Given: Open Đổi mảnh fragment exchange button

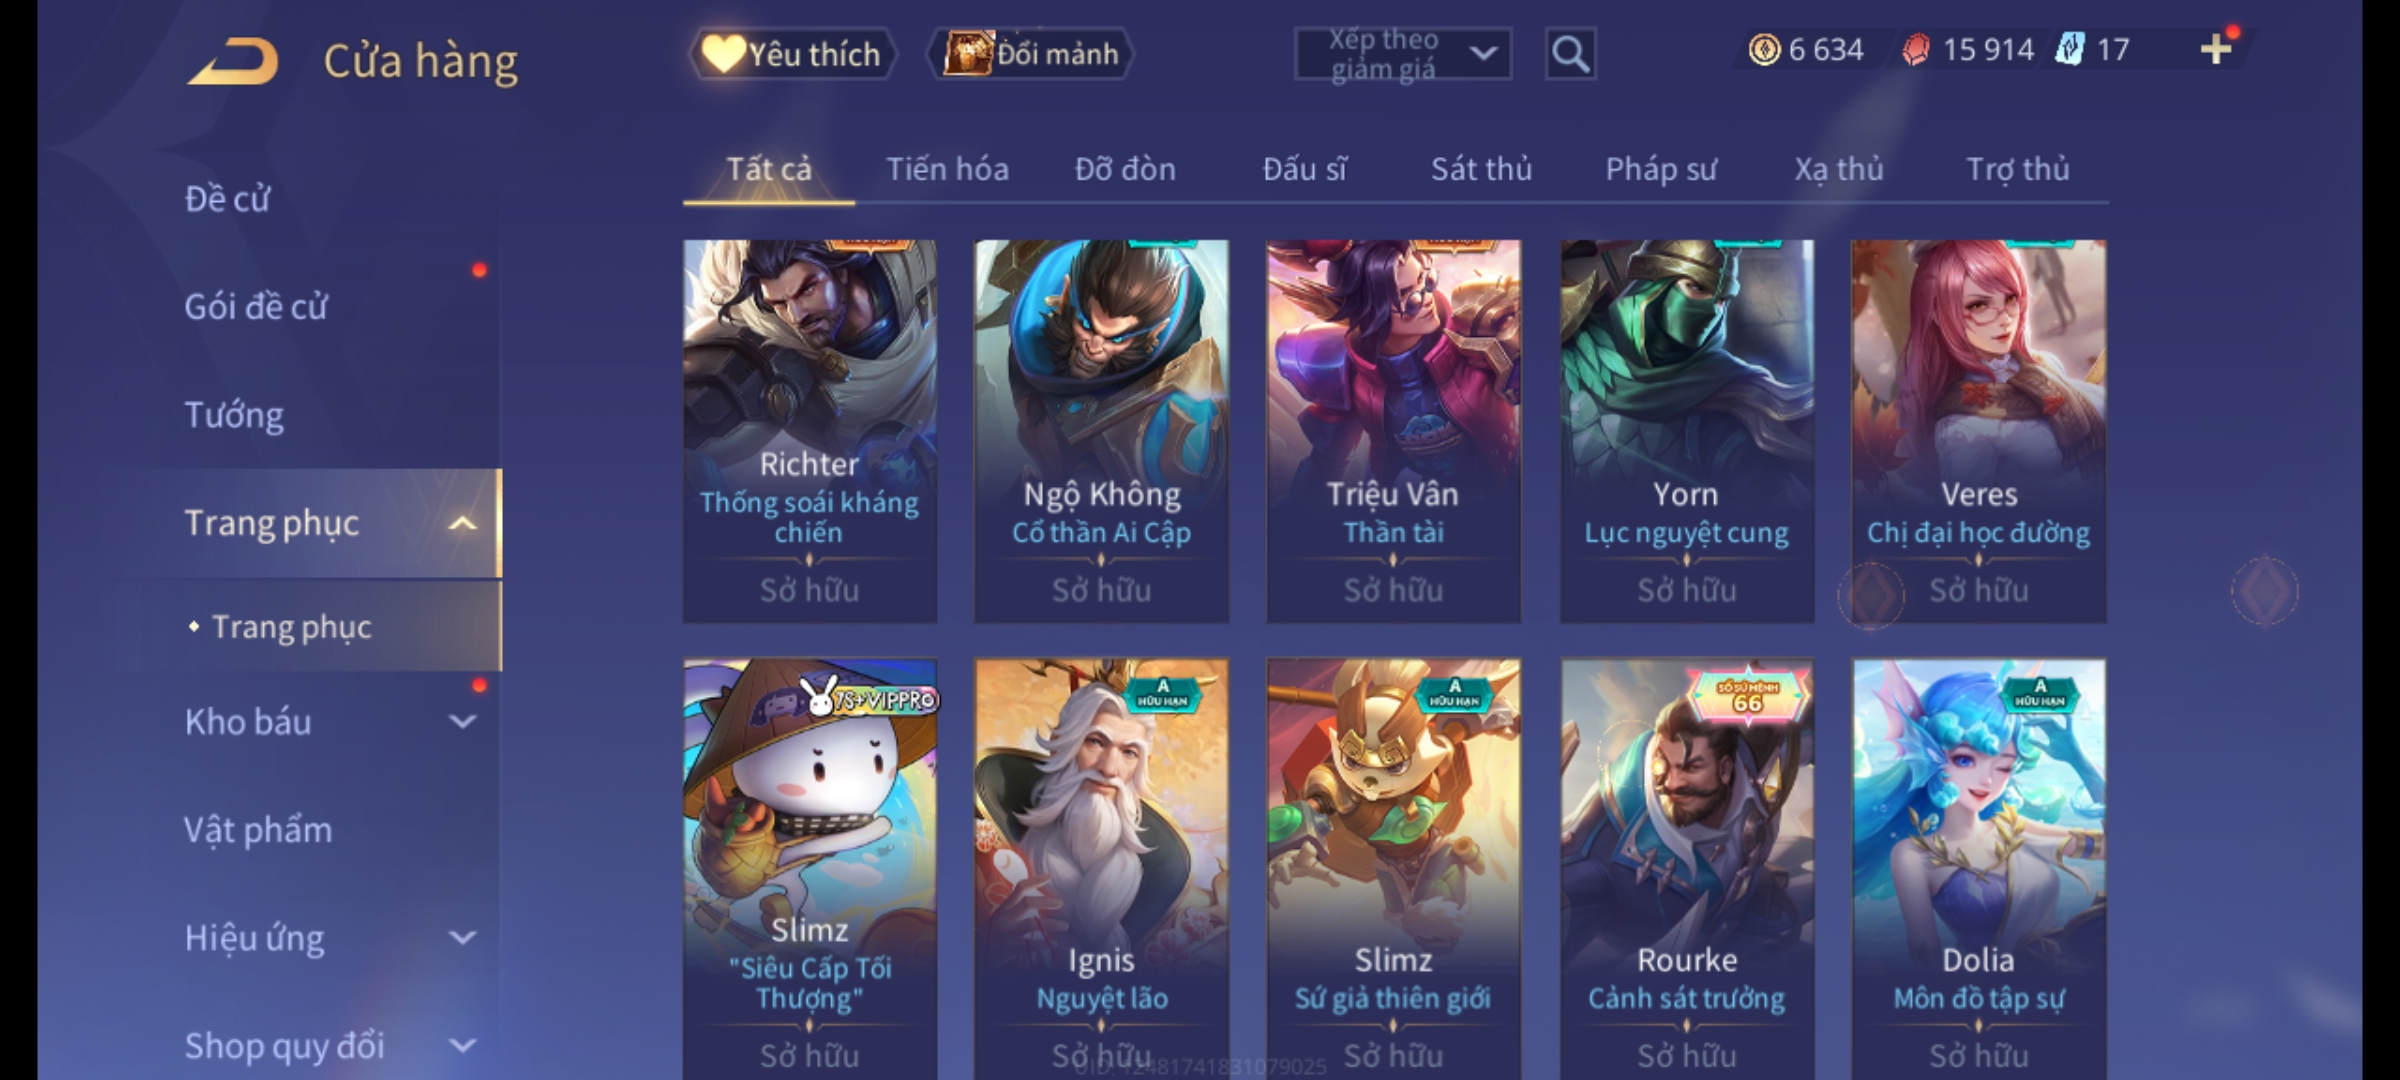Looking at the screenshot, I should coord(1031,54).
